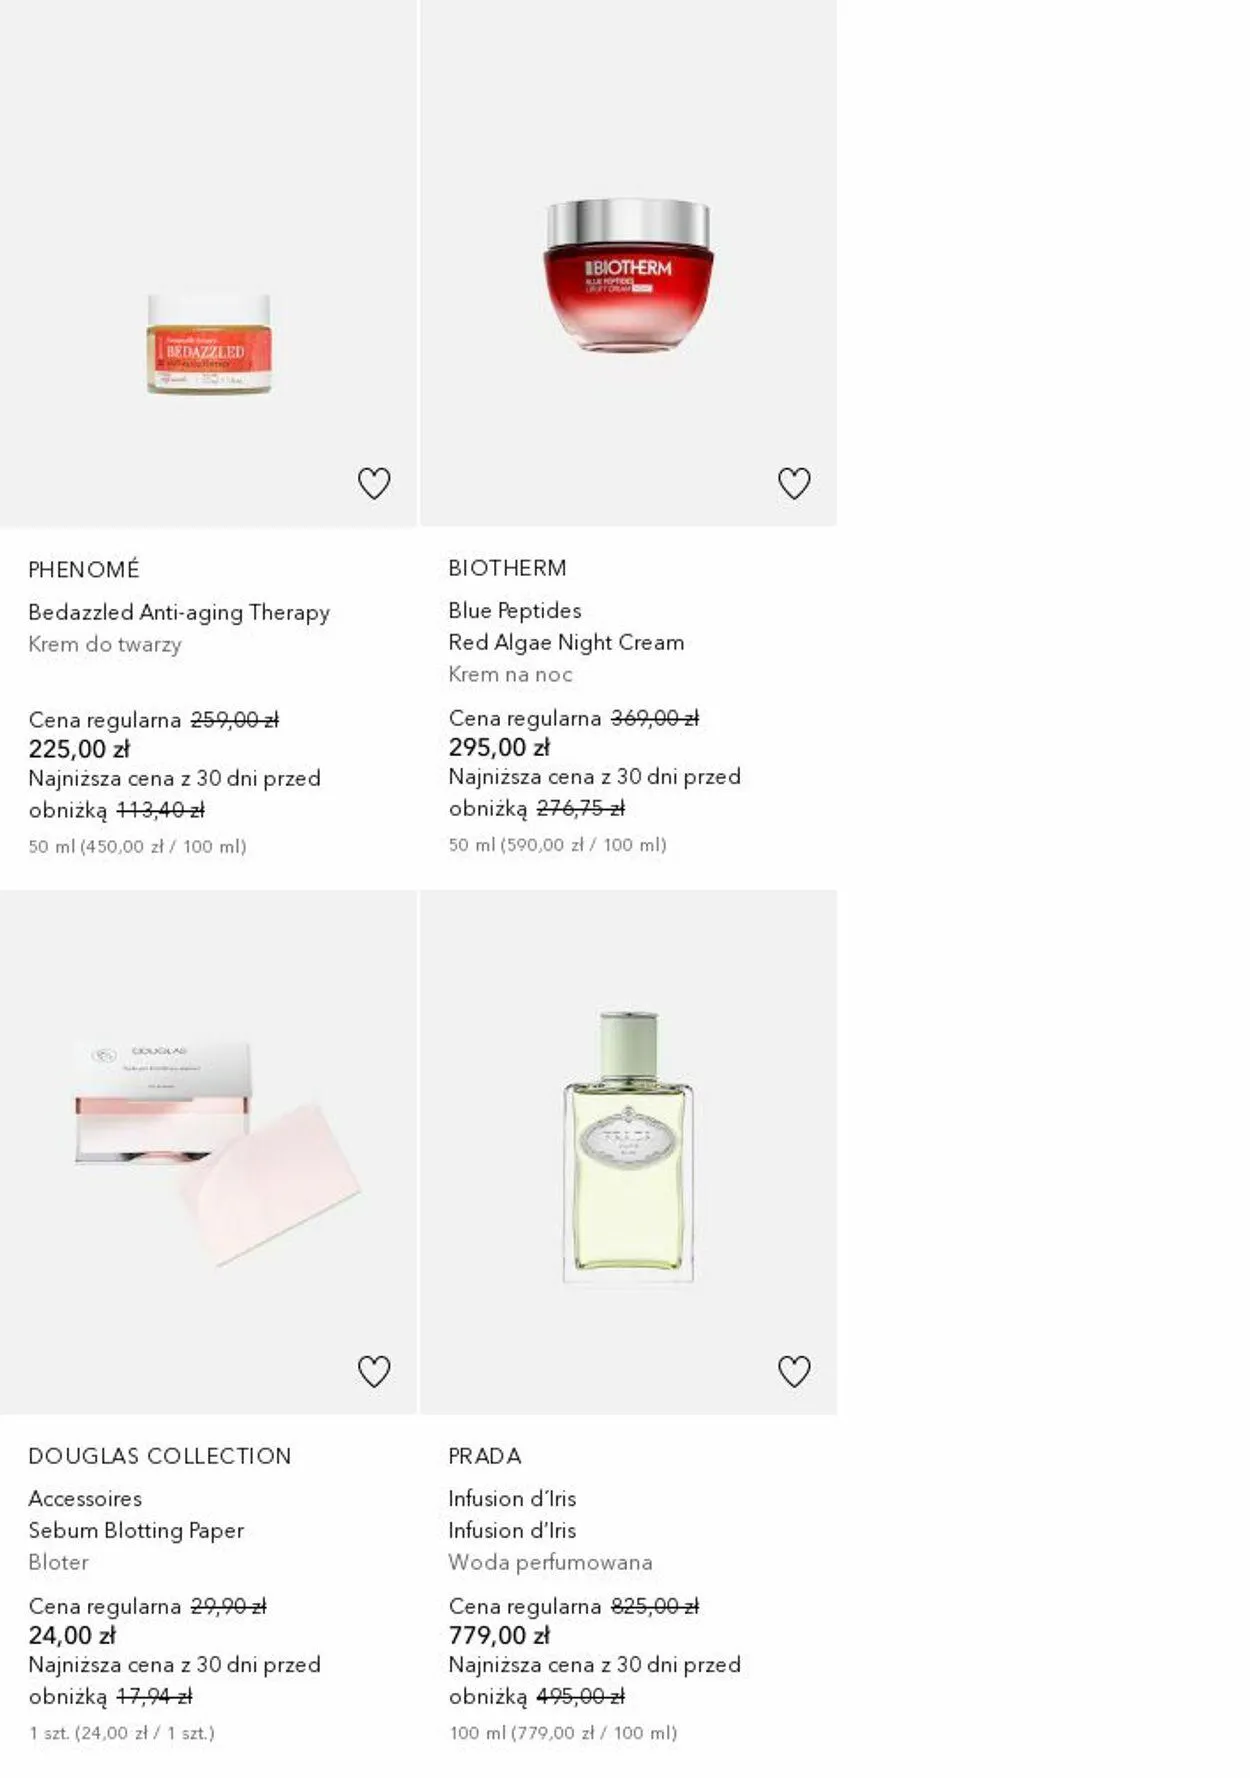Open Bedazzled Anti-aging Therapy product title

click(x=179, y=612)
